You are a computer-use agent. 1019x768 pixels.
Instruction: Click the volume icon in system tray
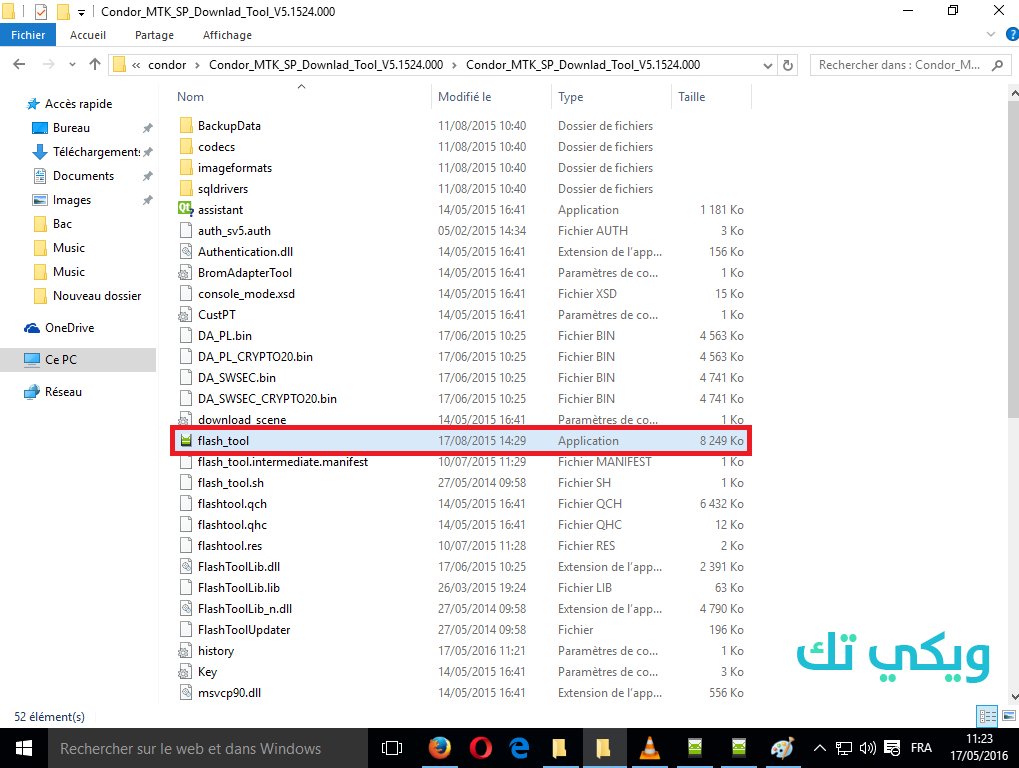pos(868,749)
